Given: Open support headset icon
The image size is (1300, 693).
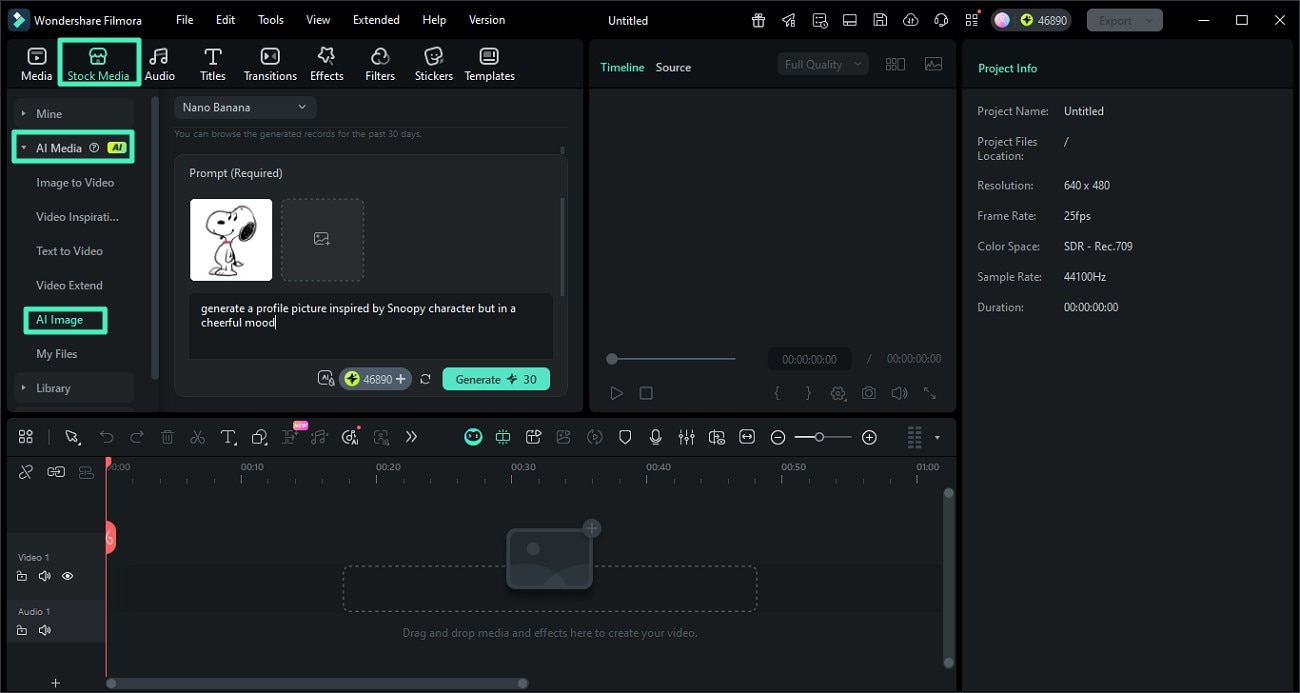Looking at the screenshot, I should click(x=941, y=20).
